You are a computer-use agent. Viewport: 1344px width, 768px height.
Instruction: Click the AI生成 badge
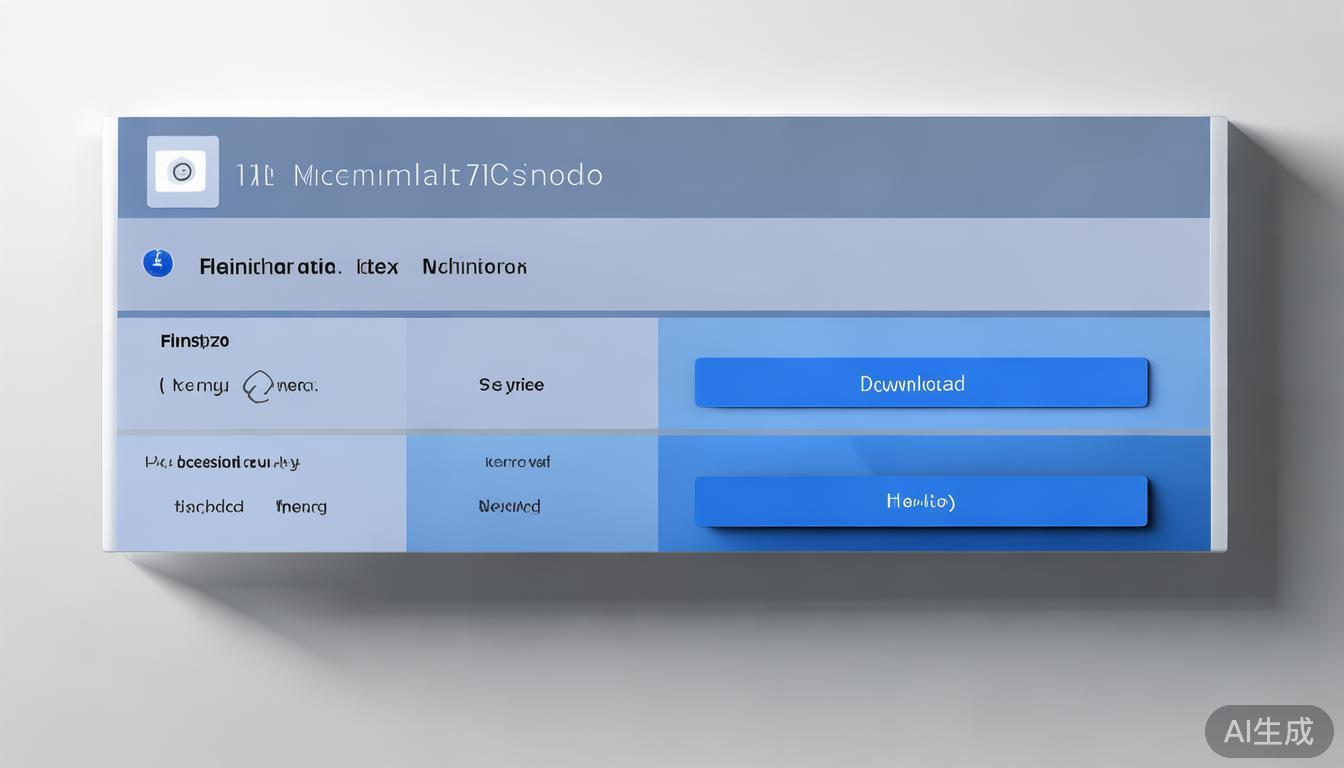(x=1268, y=731)
